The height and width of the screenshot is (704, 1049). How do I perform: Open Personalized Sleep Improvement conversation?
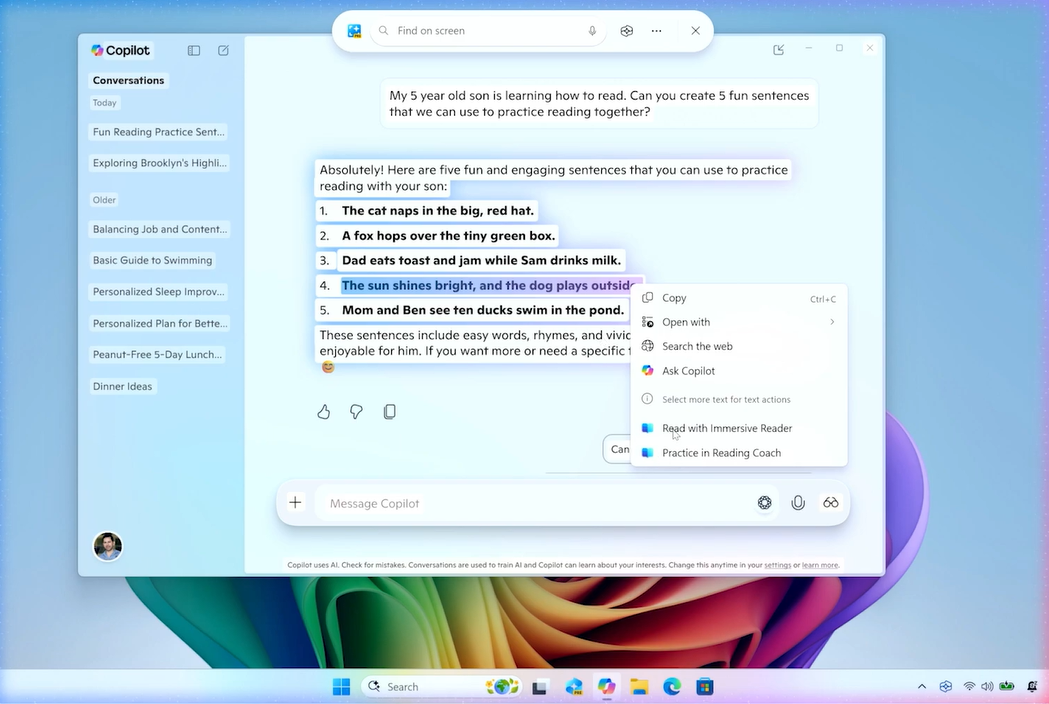pyautogui.click(x=159, y=292)
